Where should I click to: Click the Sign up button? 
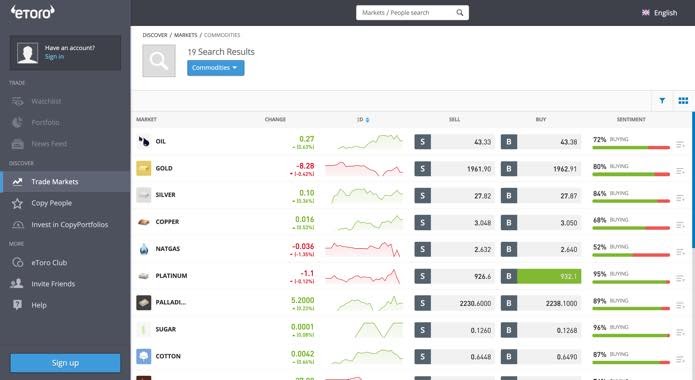[65, 363]
